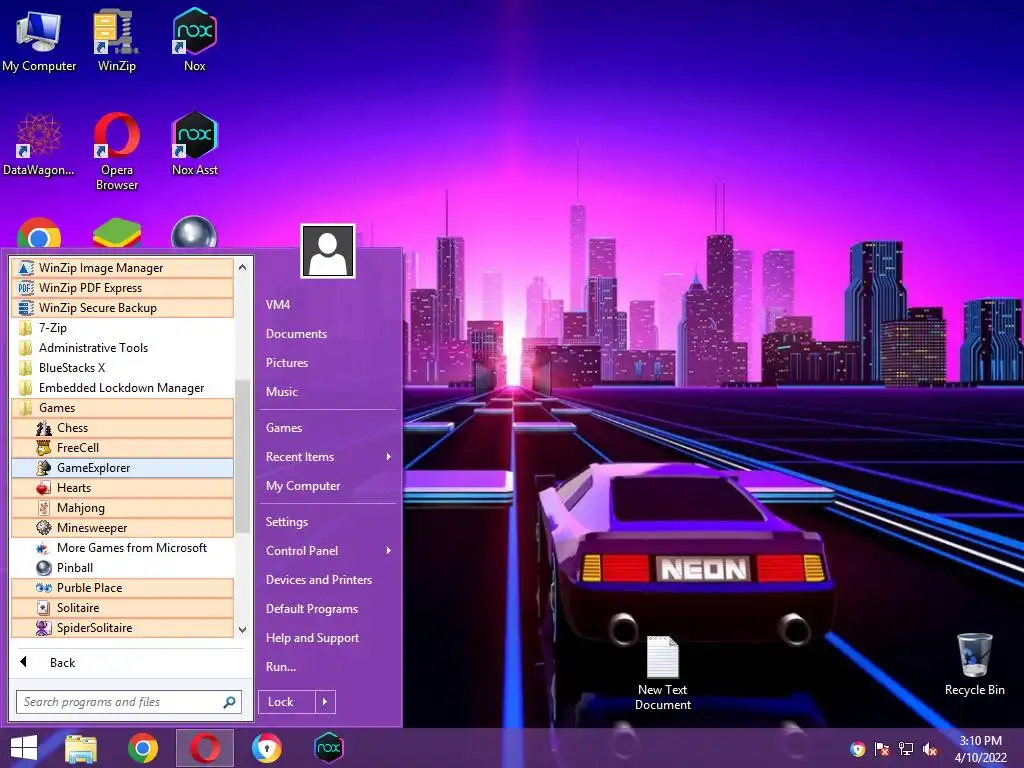Image resolution: width=1024 pixels, height=768 pixels.
Task: Click the taskbar clock showing 3:10 PM
Action: pyautogui.click(x=980, y=749)
